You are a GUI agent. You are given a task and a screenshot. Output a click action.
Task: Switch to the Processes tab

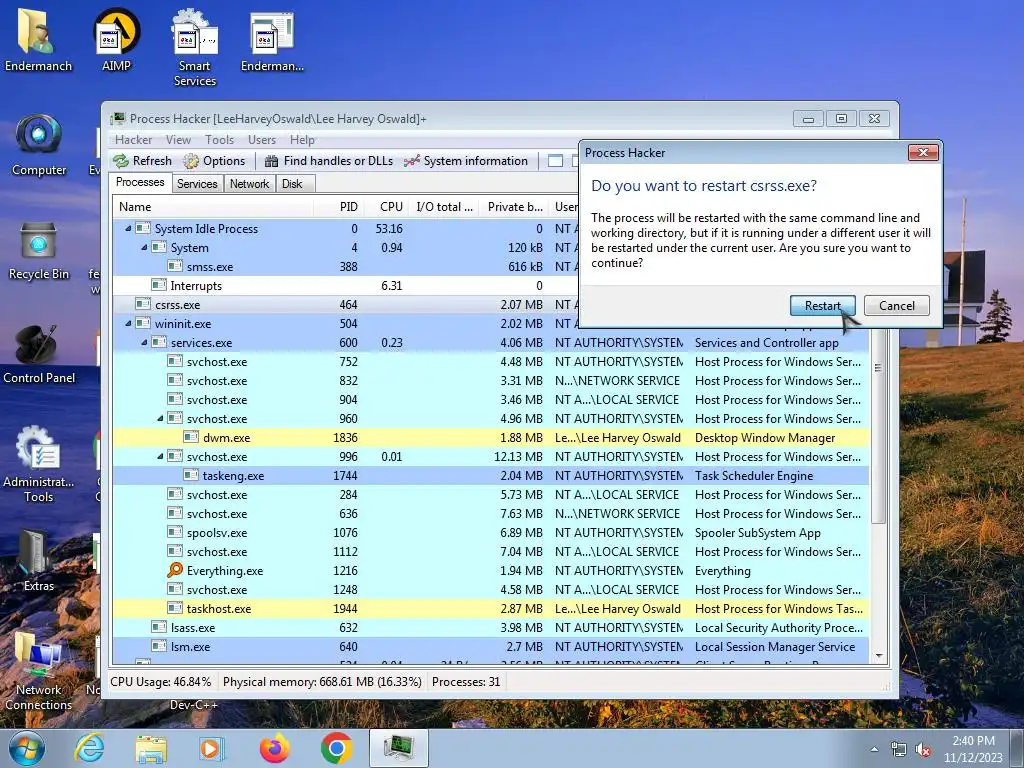[x=140, y=182]
